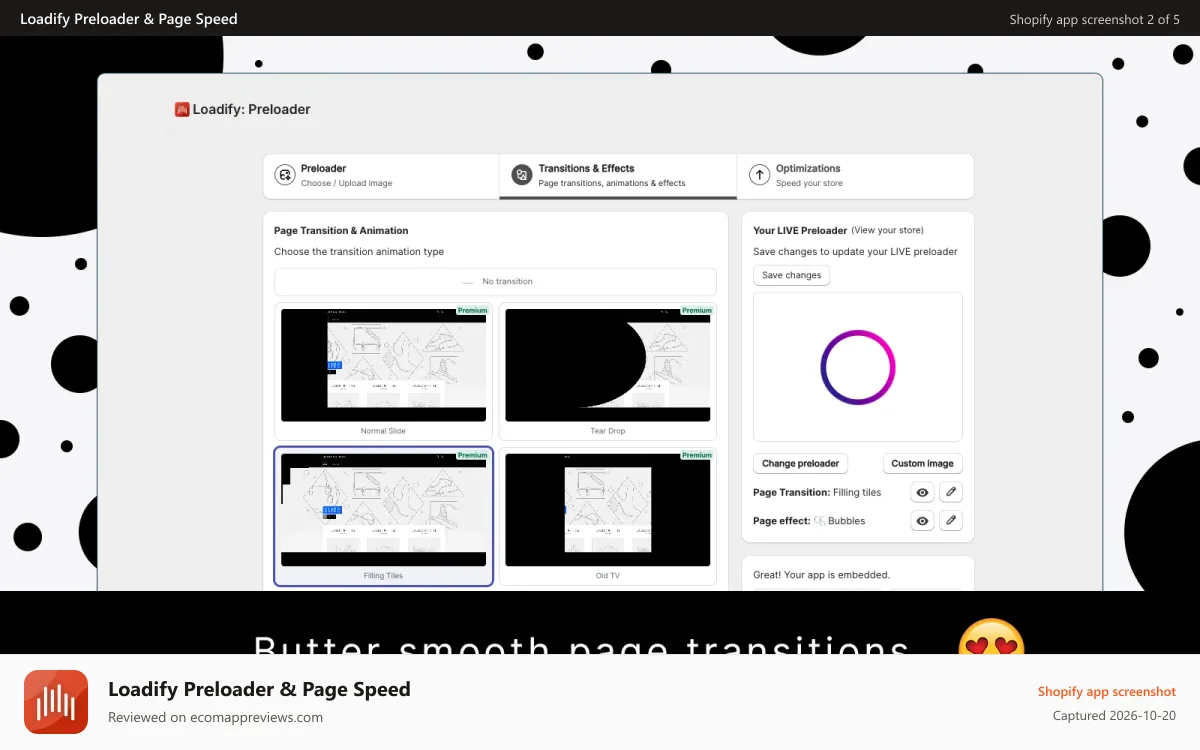Preview Page Transition with the eye icon
The image size is (1200, 750).
point(922,492)
